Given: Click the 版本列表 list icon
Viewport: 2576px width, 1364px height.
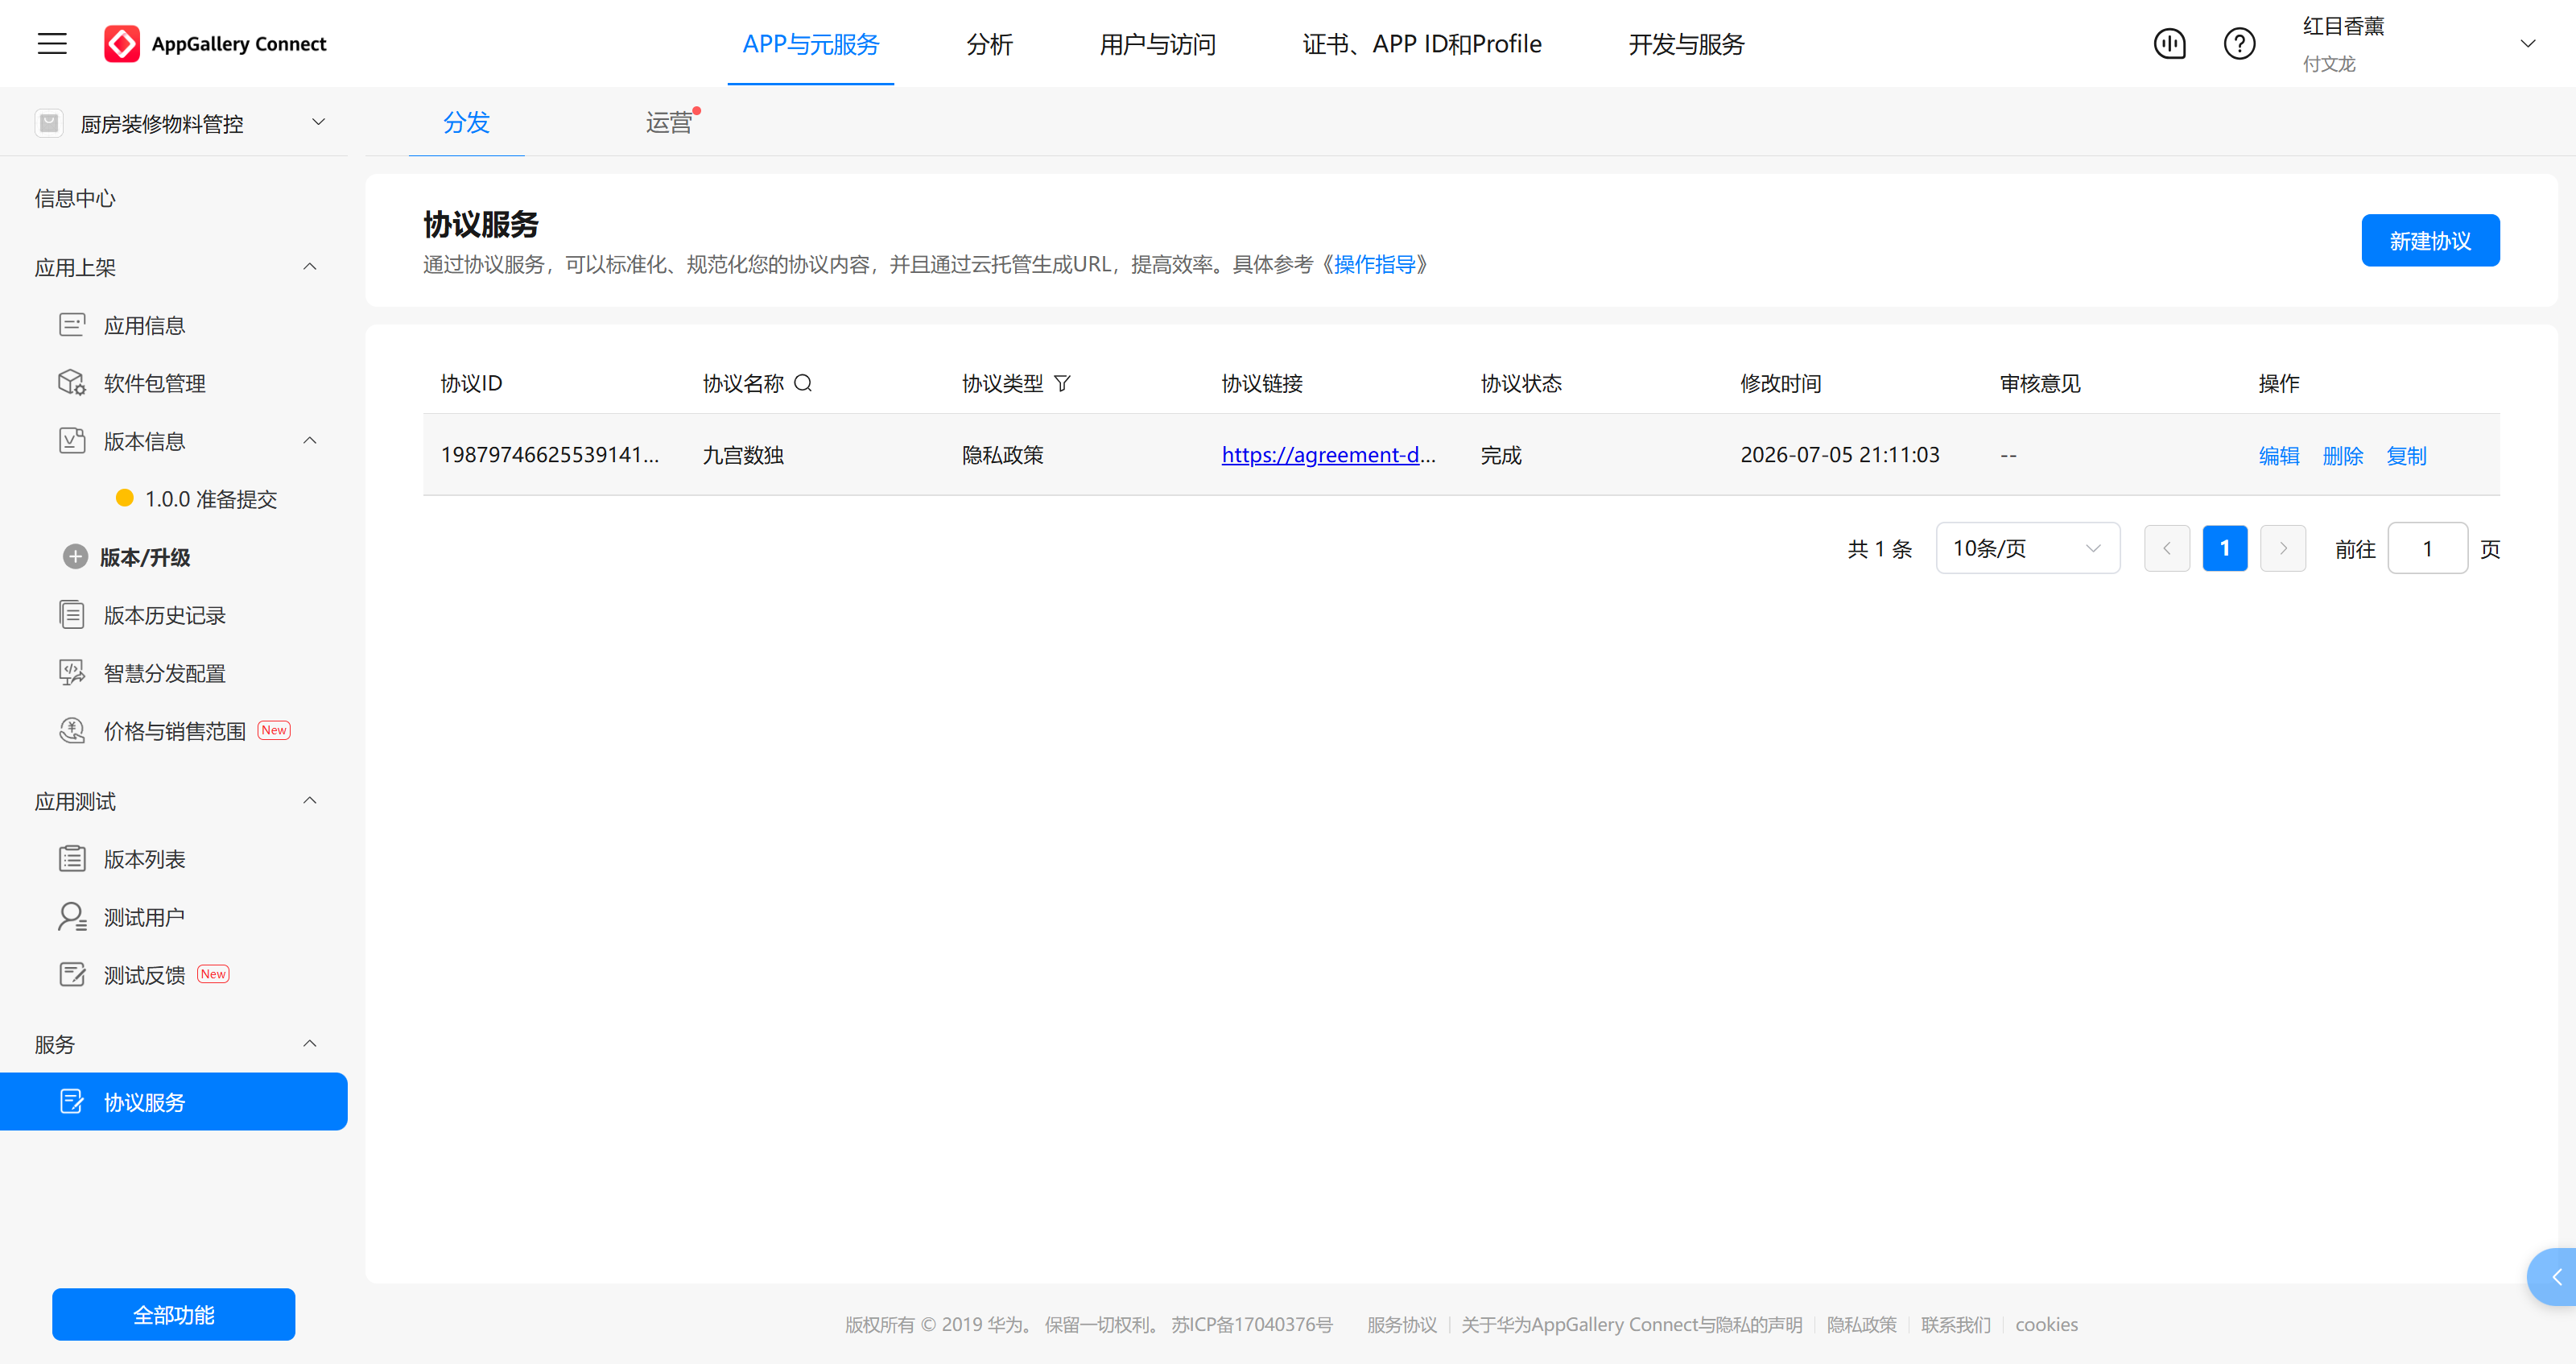Looking at the screenshot, I should pyautogui.click(x=72, y=858).
